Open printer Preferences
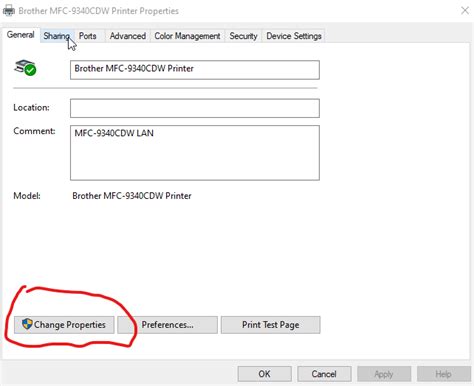Screen dimensions: 474x386 pyautogui.click(x=167, y=325)
